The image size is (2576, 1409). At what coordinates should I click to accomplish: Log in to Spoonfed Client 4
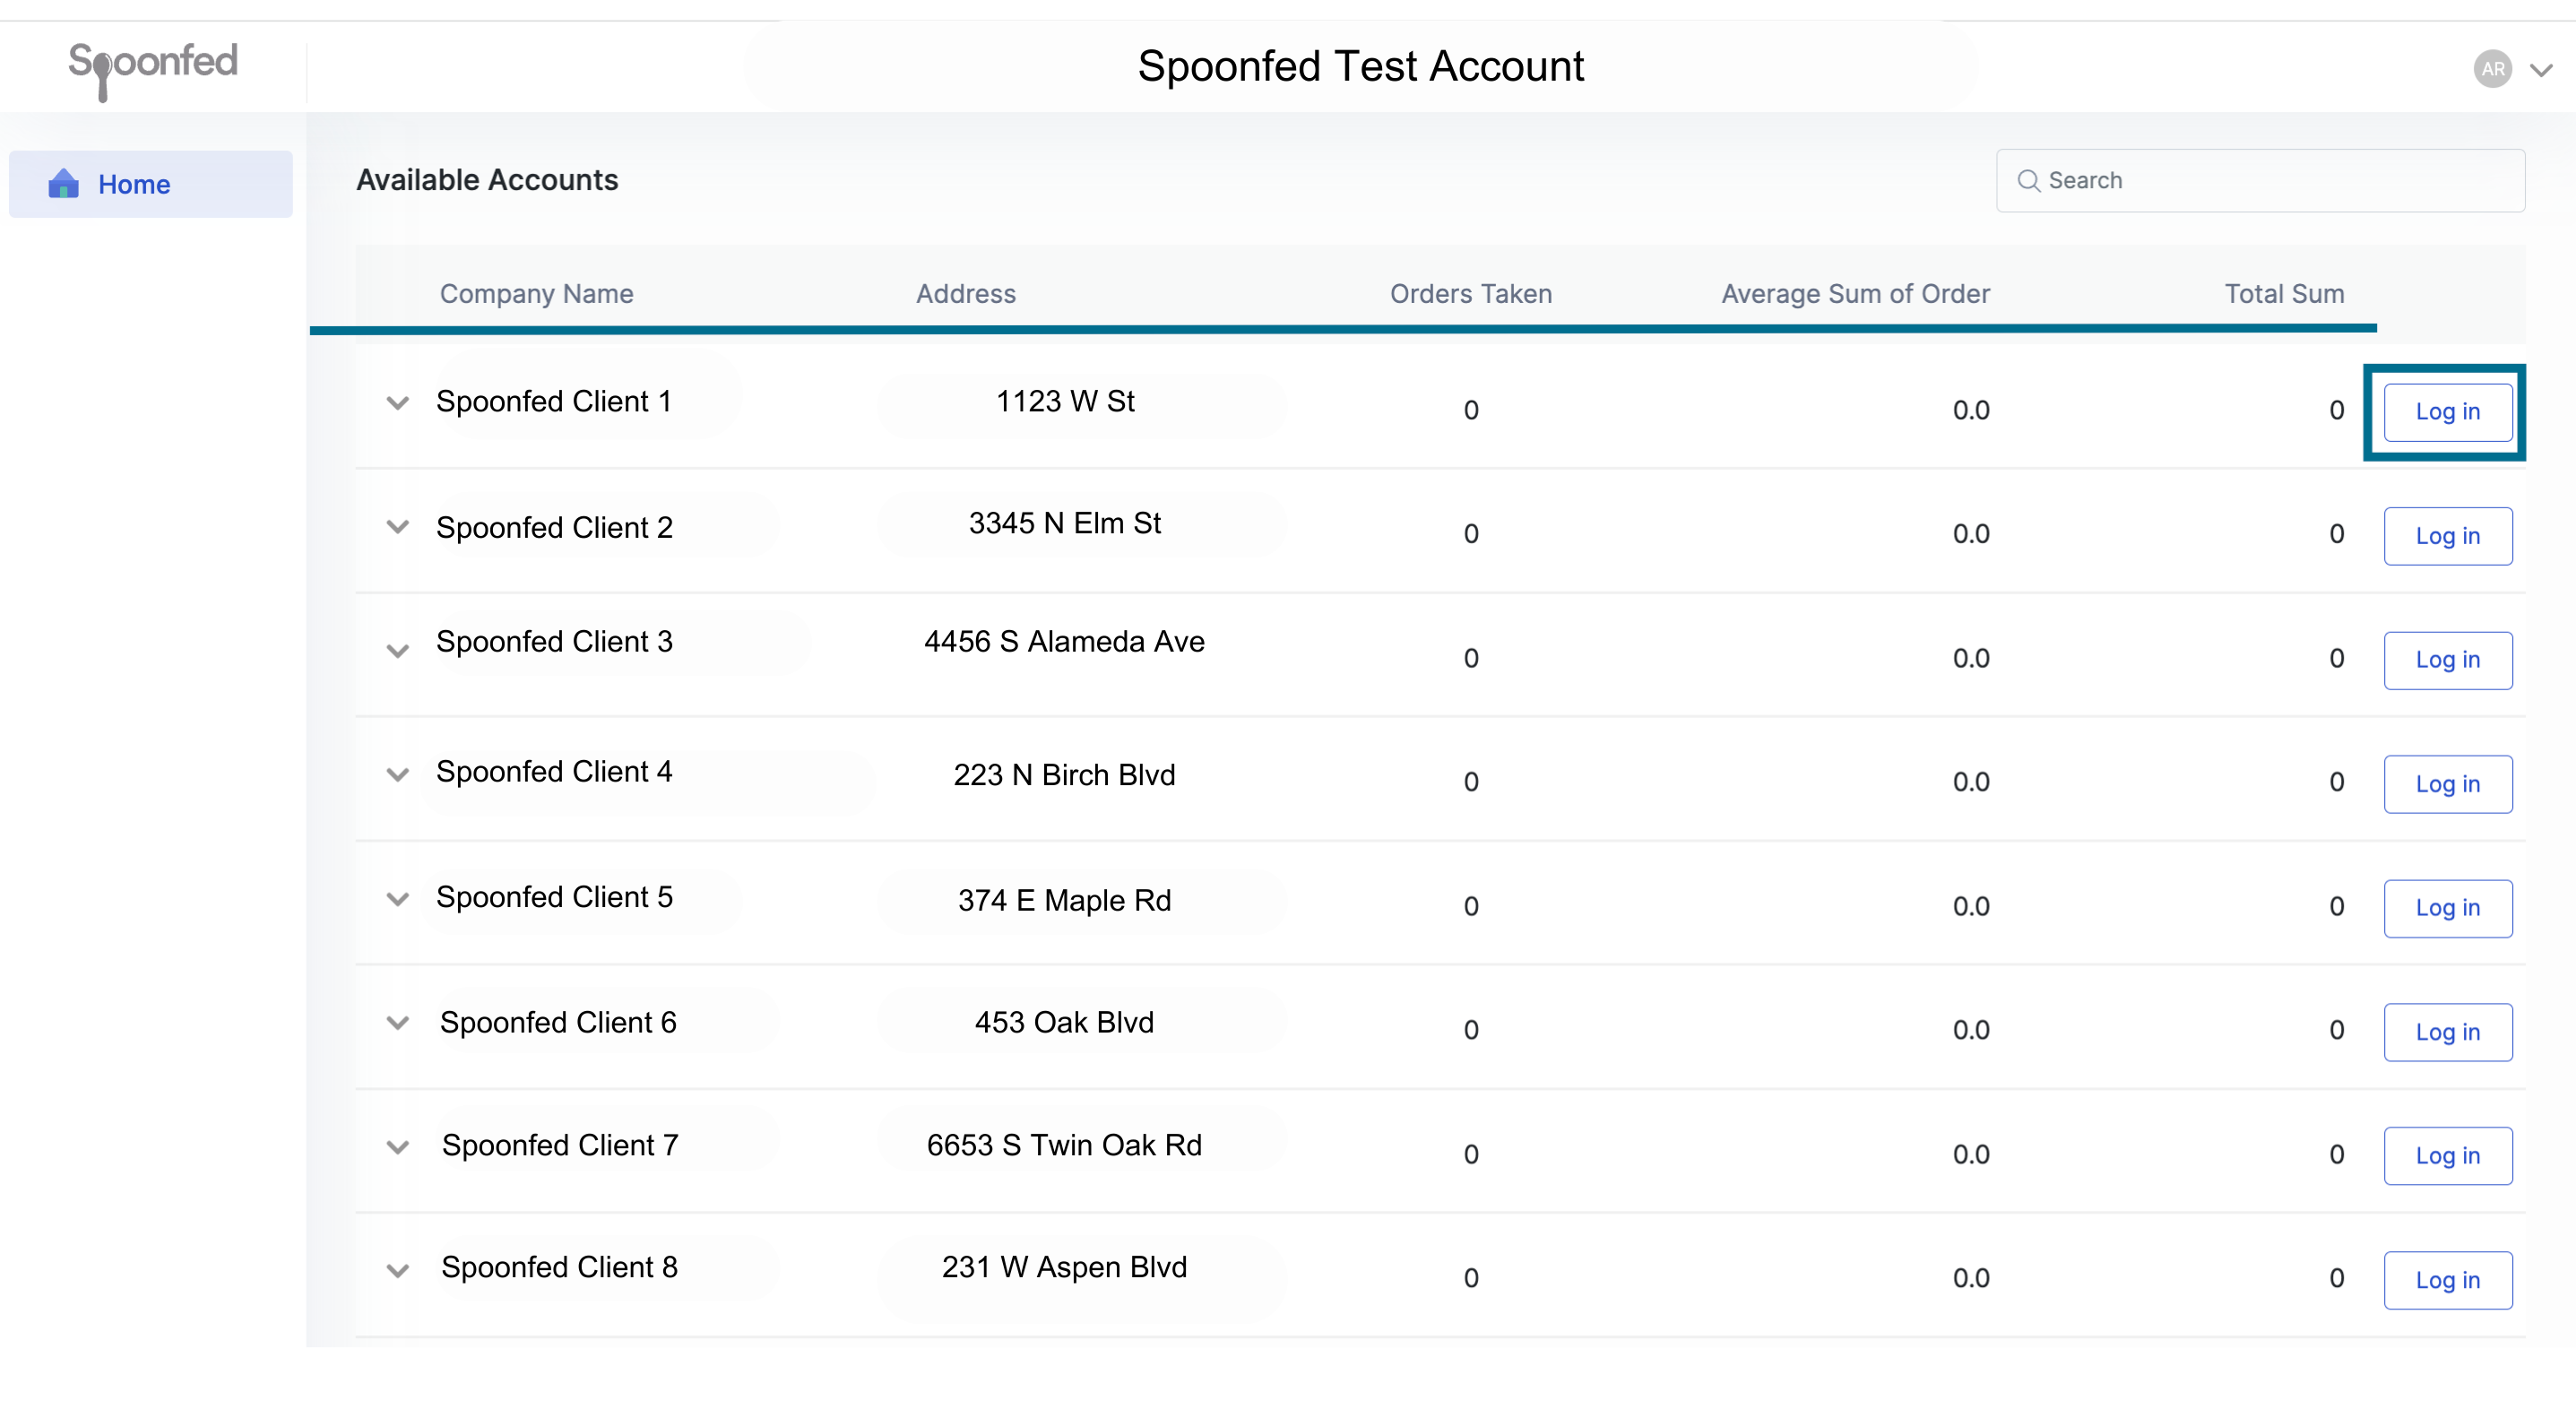[x=2447, y=784]
